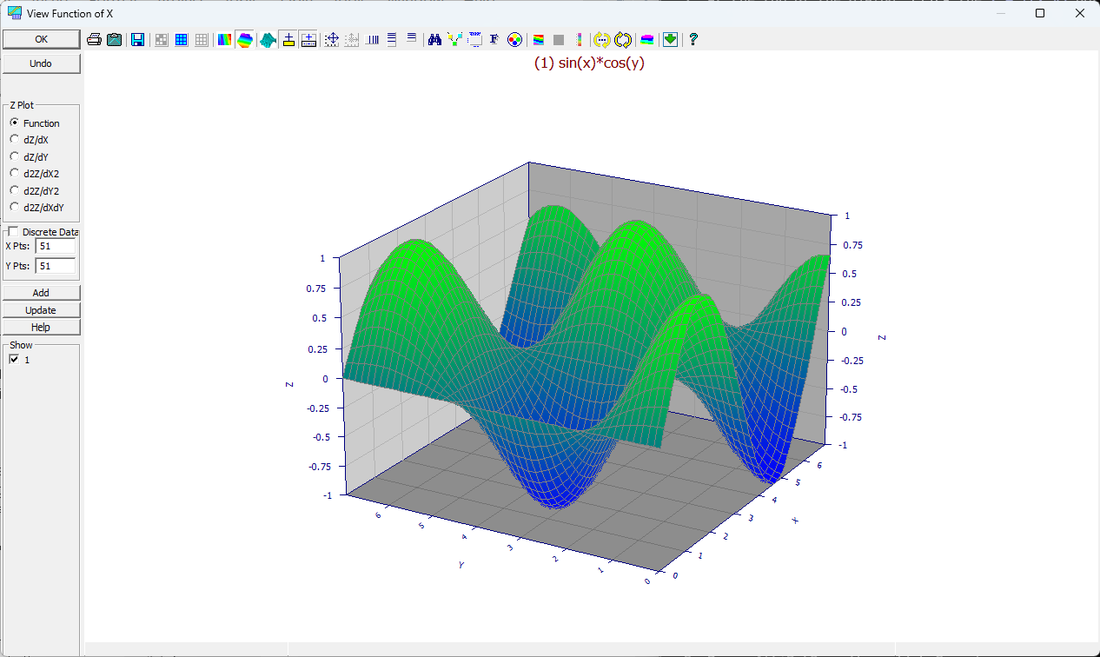Viewport: 1100px width, 657px height.
Task: Click the four-way arrows move icon
Action: [x=332, y=40]
